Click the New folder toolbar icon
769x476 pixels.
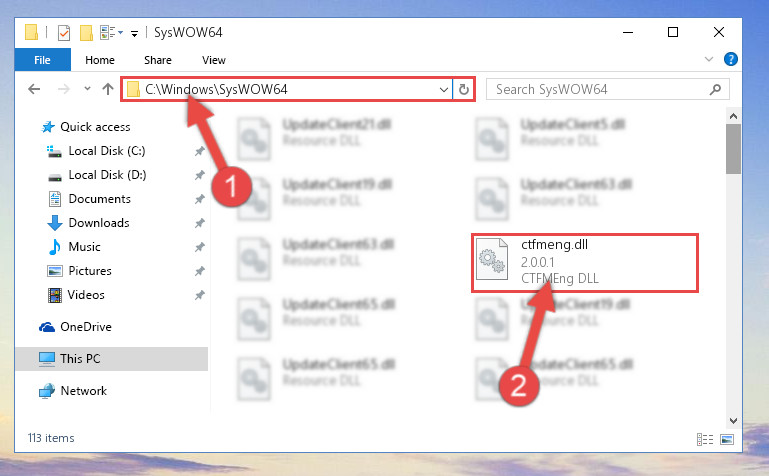tap(86, 33)
